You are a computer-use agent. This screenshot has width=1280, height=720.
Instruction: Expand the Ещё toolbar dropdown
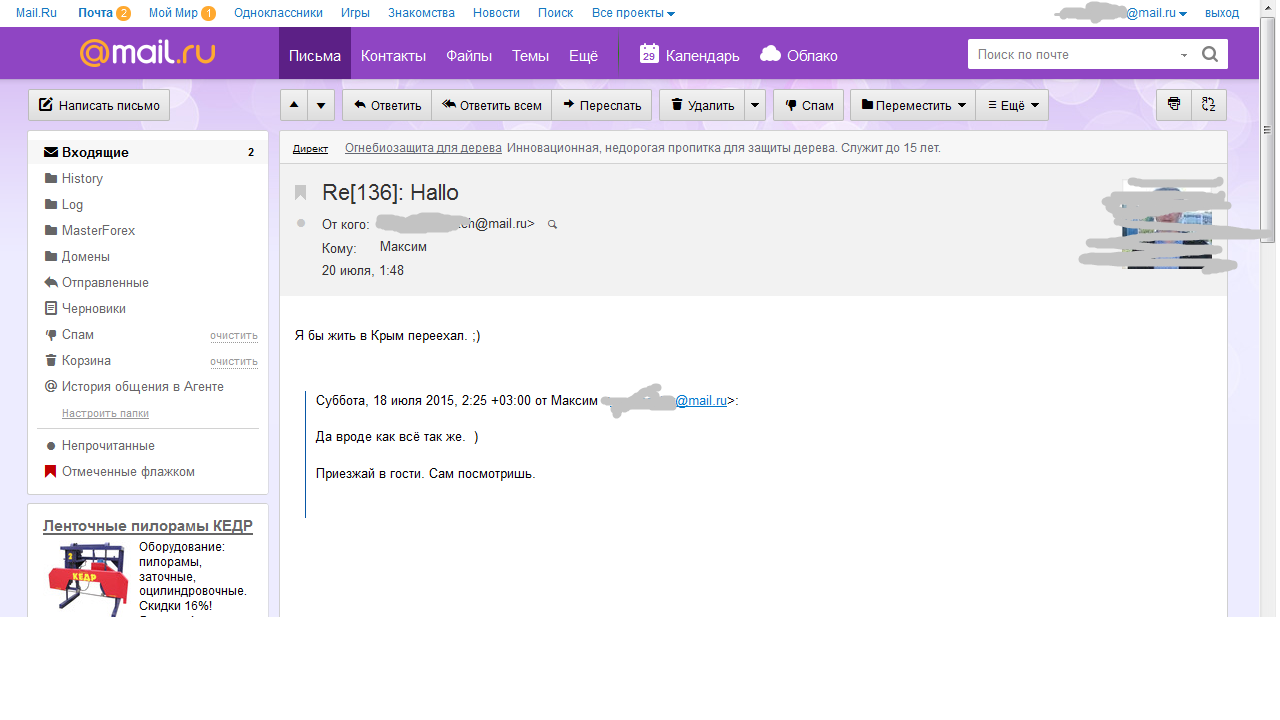pyautogui.click(x=1012, y=105)
